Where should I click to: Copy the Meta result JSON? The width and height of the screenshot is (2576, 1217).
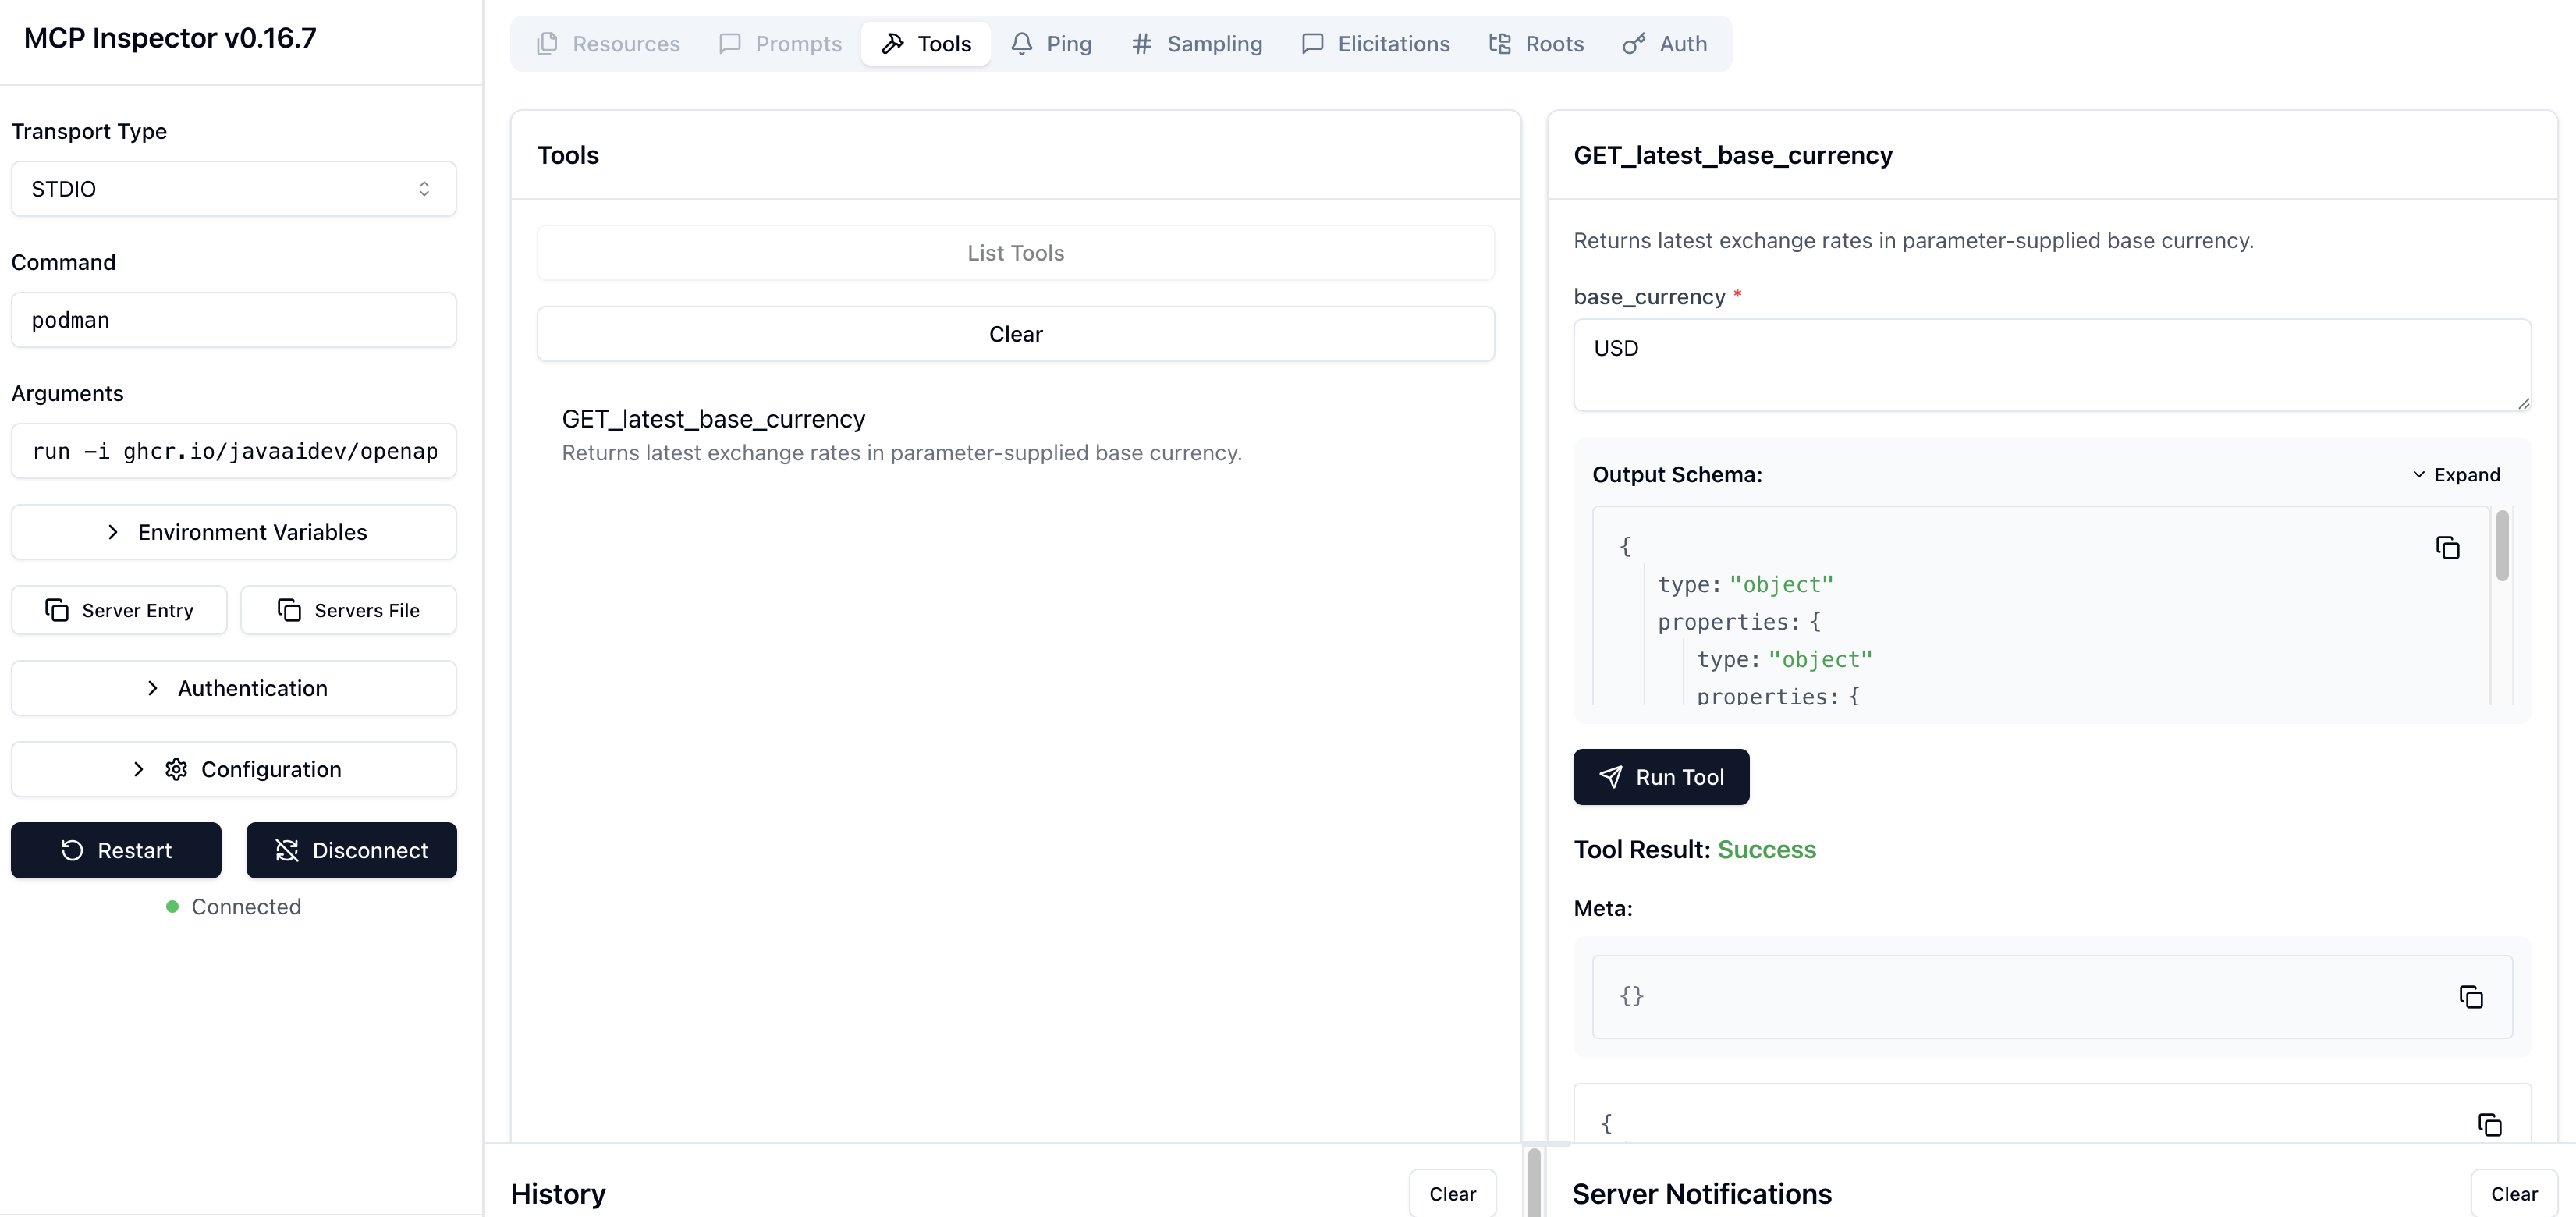pyautogui.click(x=2470, y=997)
